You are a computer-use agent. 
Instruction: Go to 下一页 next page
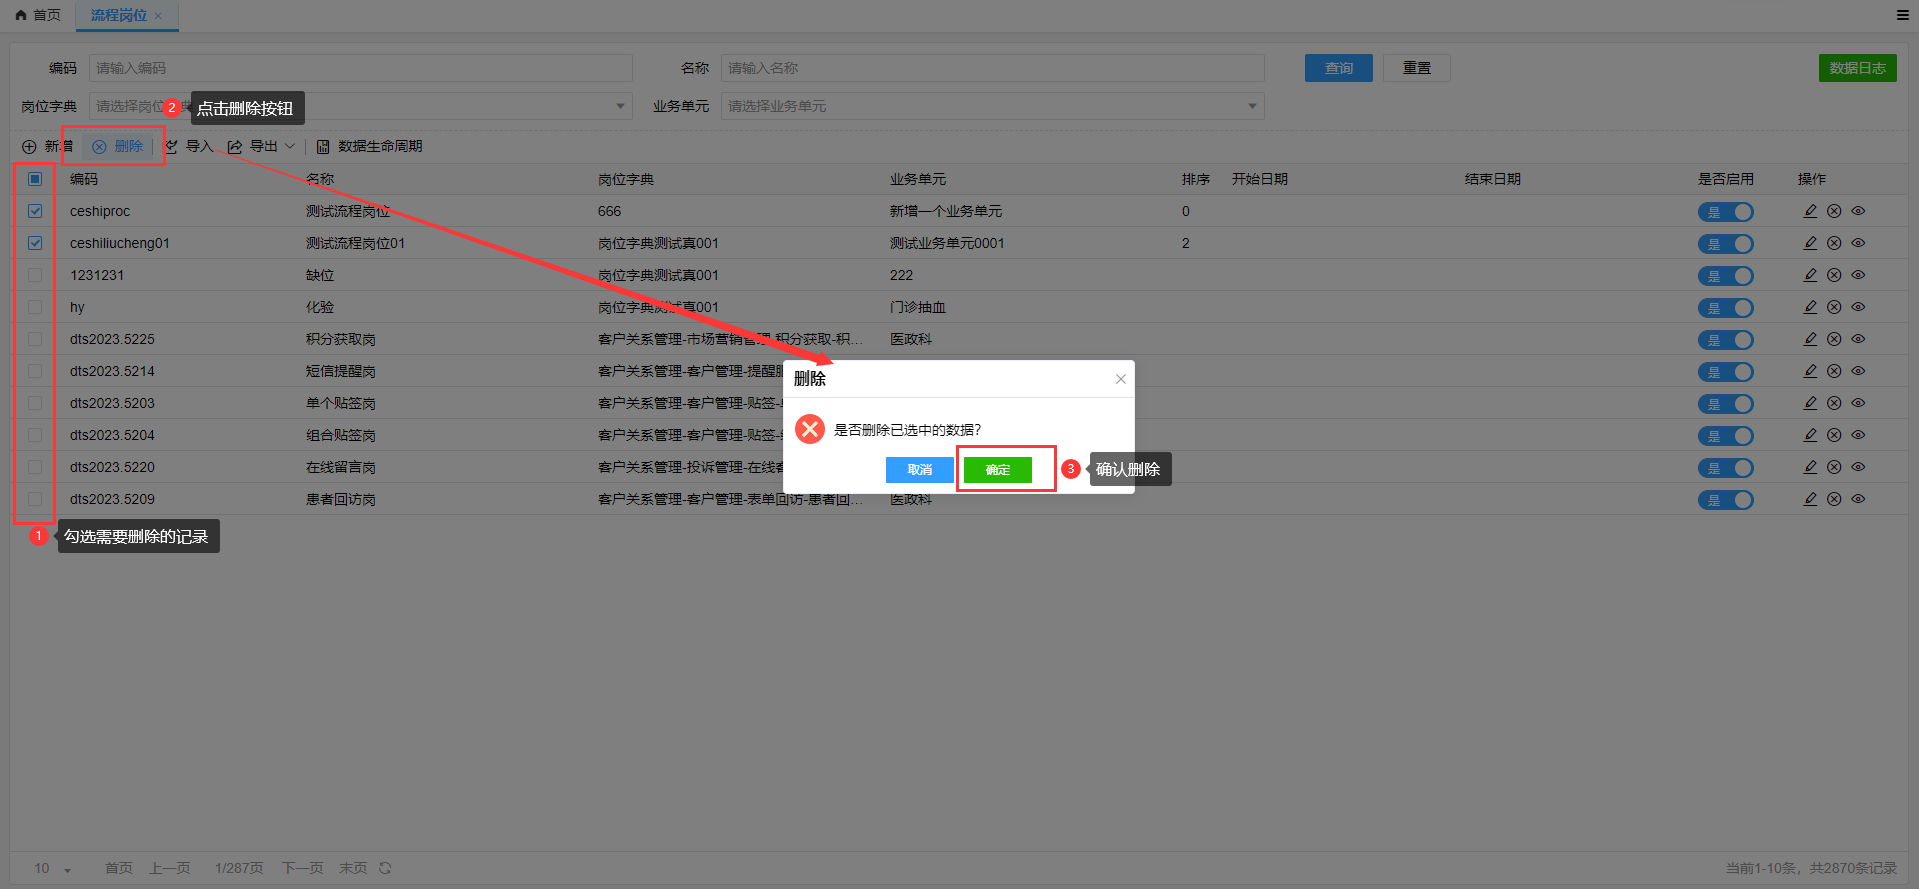(x=303, y=868)
